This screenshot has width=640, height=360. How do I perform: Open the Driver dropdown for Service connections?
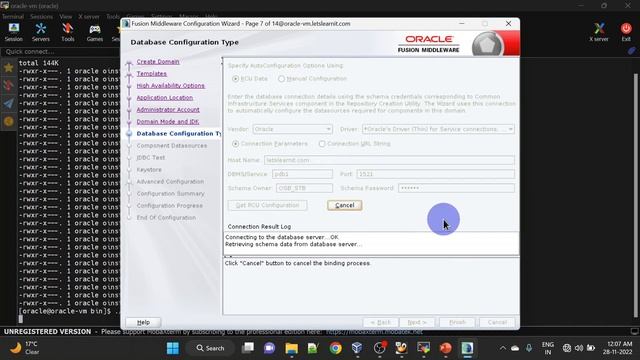pos(438,129)
